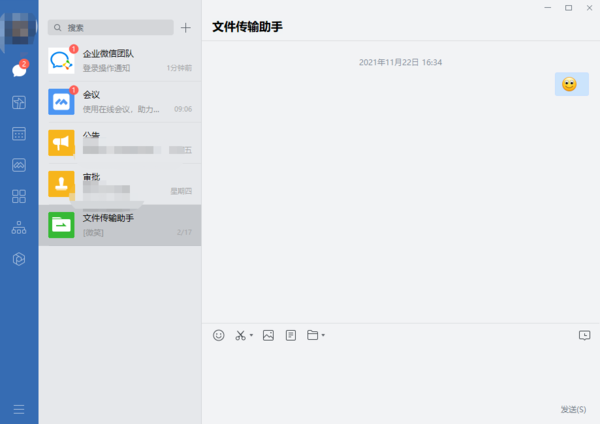Screen dimensions: 600x424
Task: Click the smiley emoji message bubble
Action: (x=569, y=85)
